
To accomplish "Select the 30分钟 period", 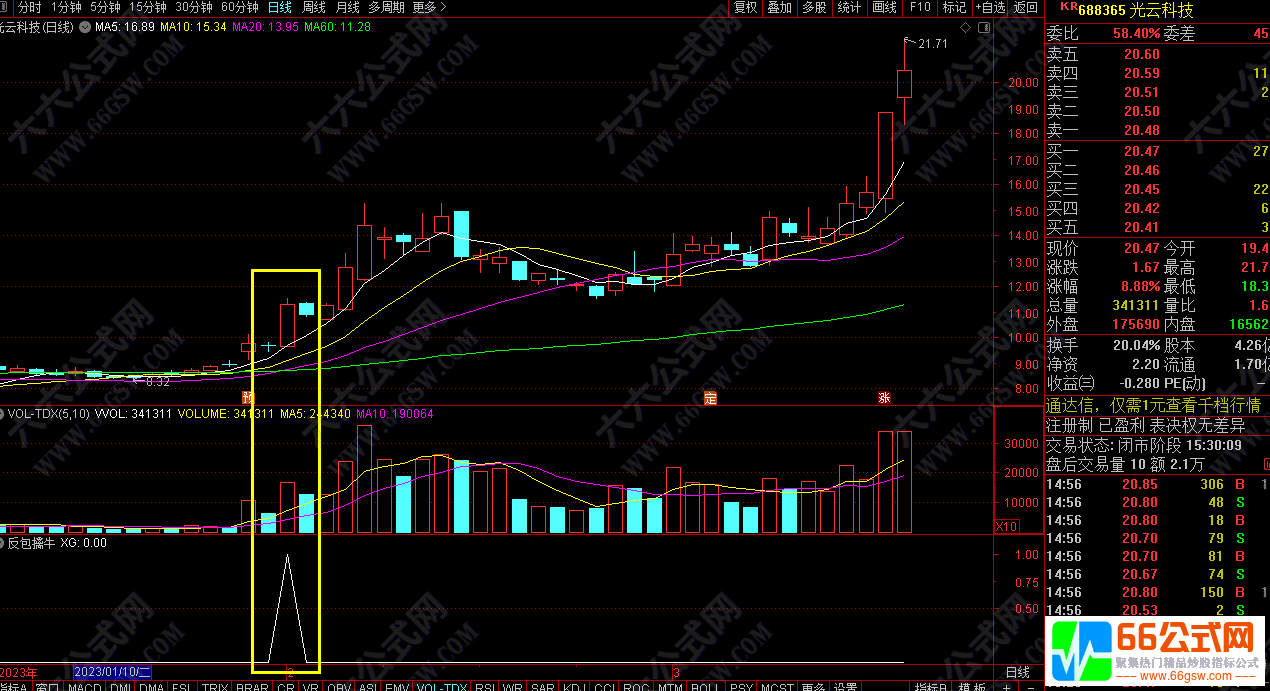I will pos(194,7).
